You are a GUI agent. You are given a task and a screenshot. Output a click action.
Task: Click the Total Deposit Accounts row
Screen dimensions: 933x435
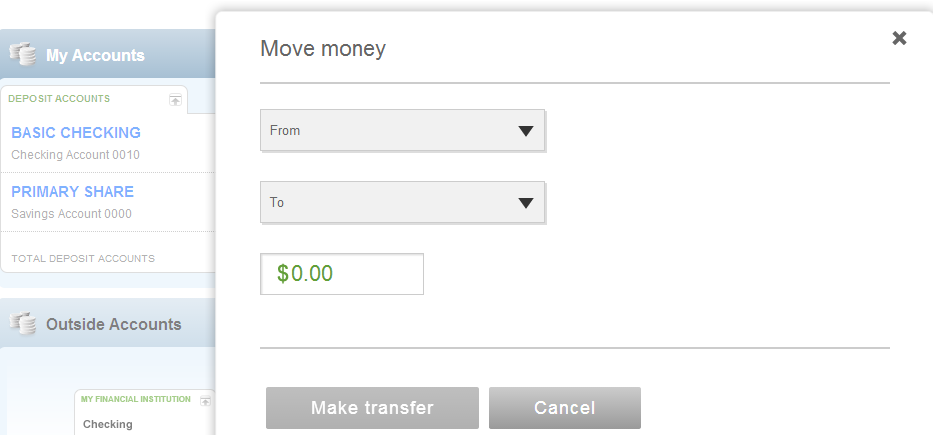pyautogui.click(x=83, y=259)
